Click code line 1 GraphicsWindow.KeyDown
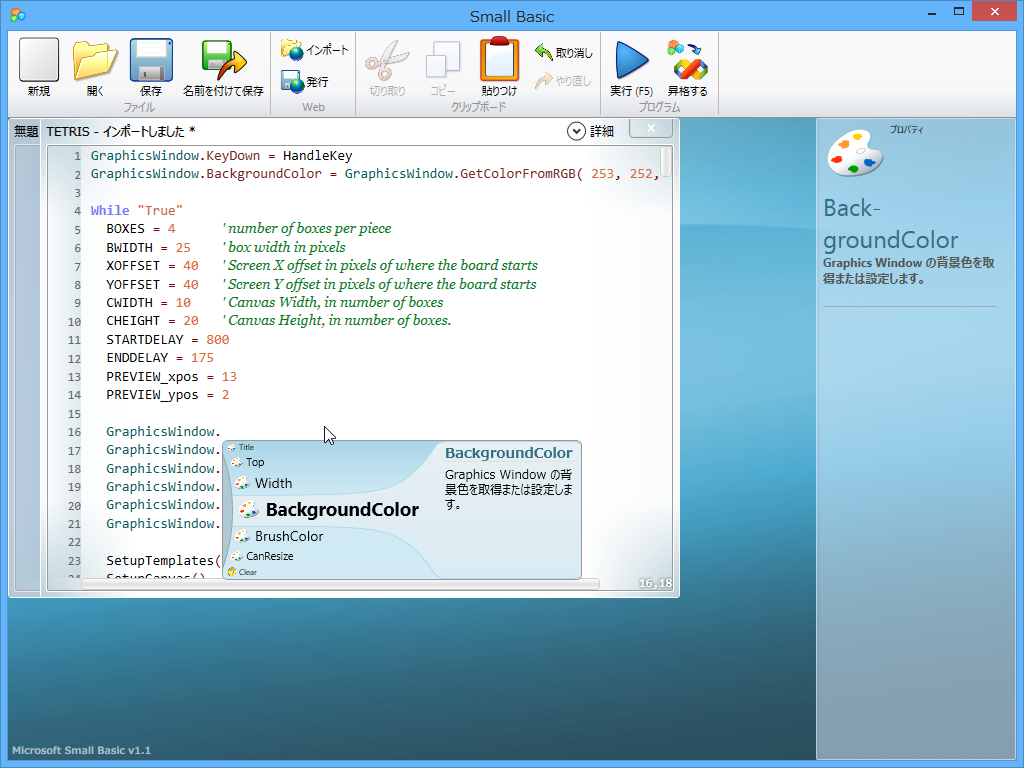The height and width of the screenshot is (768, 1024). point(221,155)
